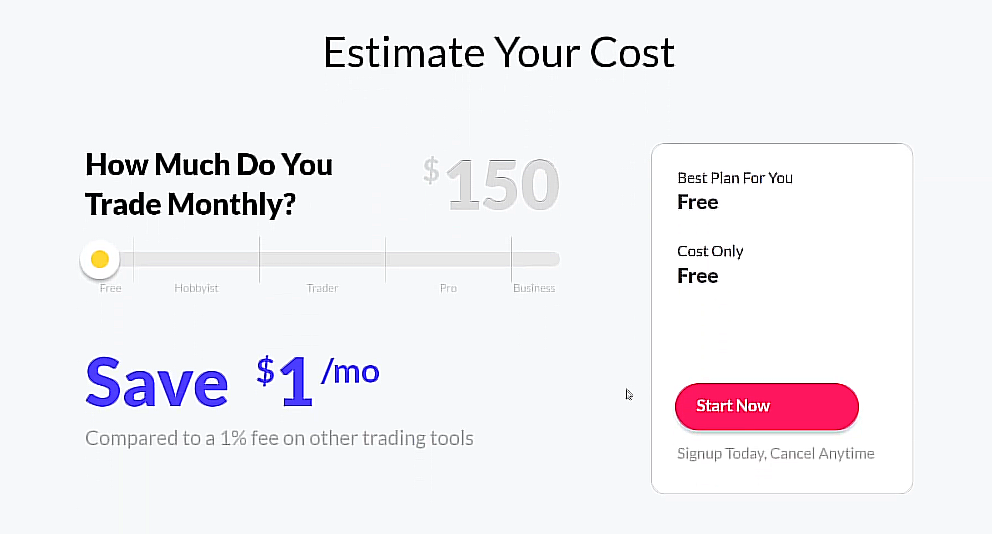The height and width of the screenshot is (534, 992).
Task: Click 'How Much Do You Trade Monthly?' heading
Action: pos(209,184)
